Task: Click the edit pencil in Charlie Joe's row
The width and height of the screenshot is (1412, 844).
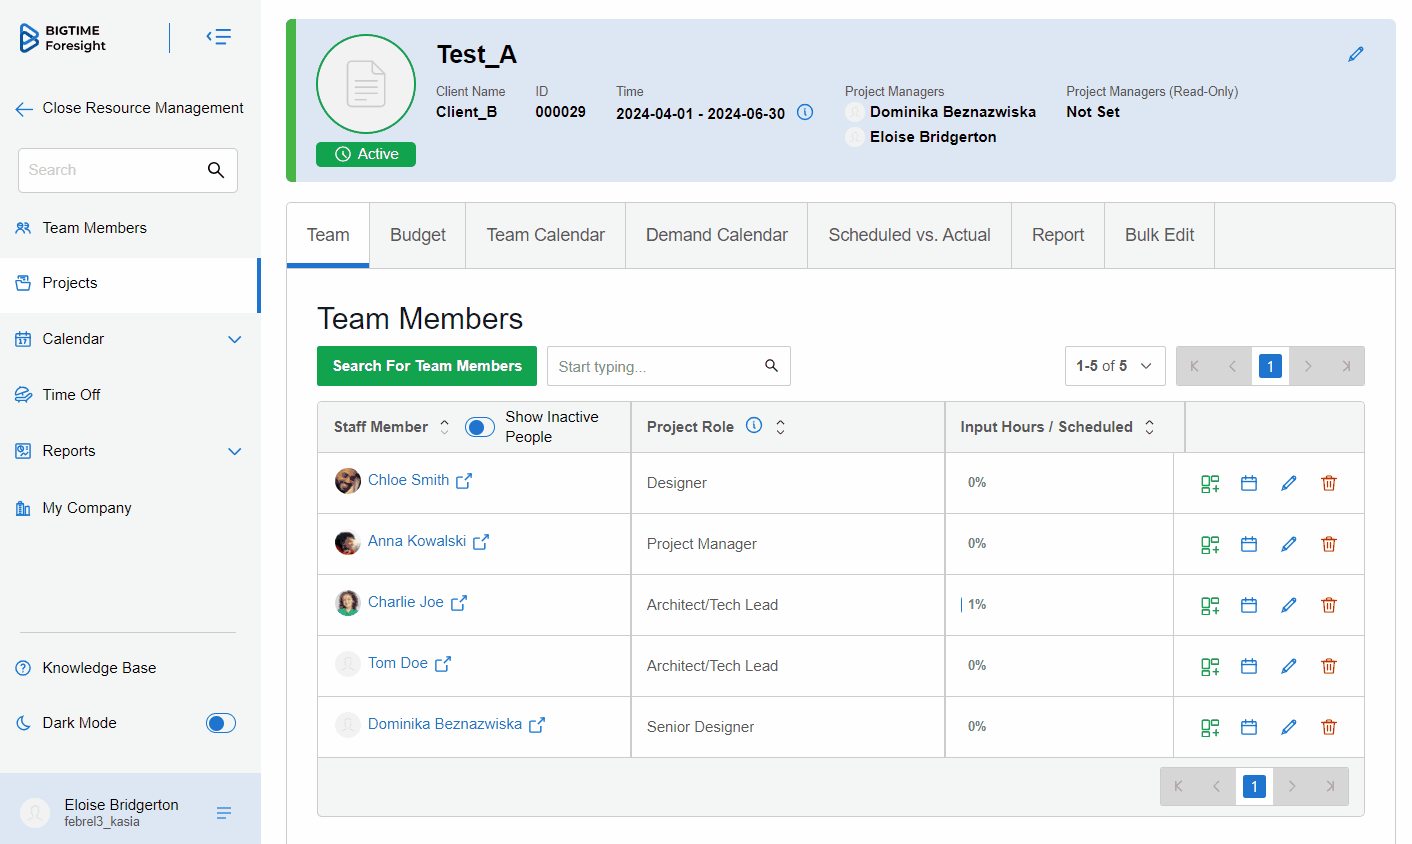Action: [1288, 605]
